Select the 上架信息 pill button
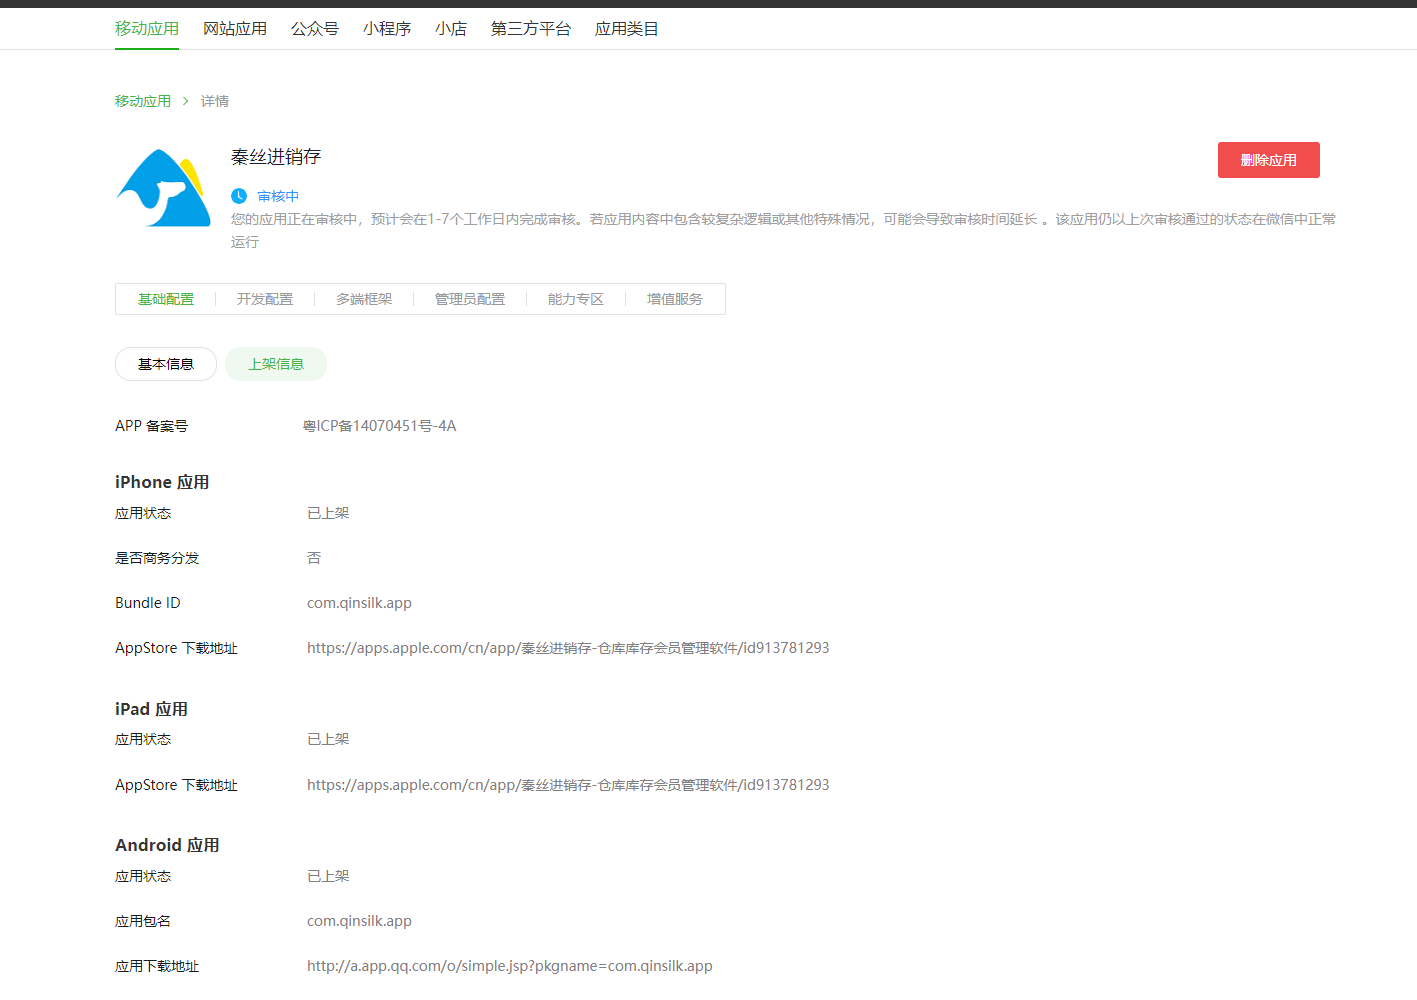1417x1000 pixels. point(276,364)
